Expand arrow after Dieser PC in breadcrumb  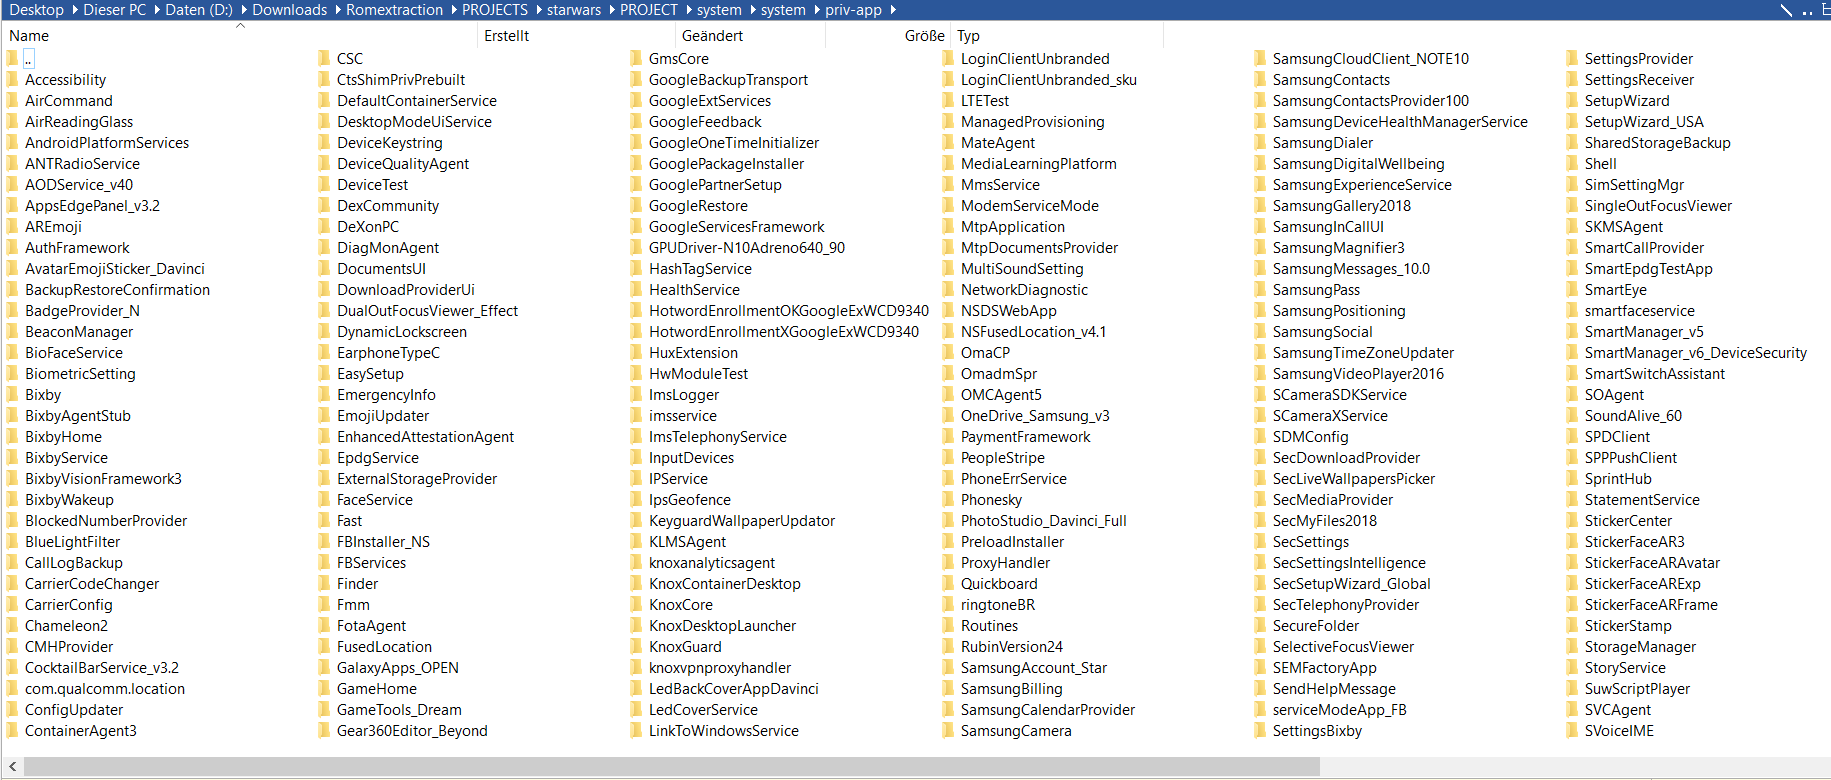pyautogui.click(x=156, y=10)
